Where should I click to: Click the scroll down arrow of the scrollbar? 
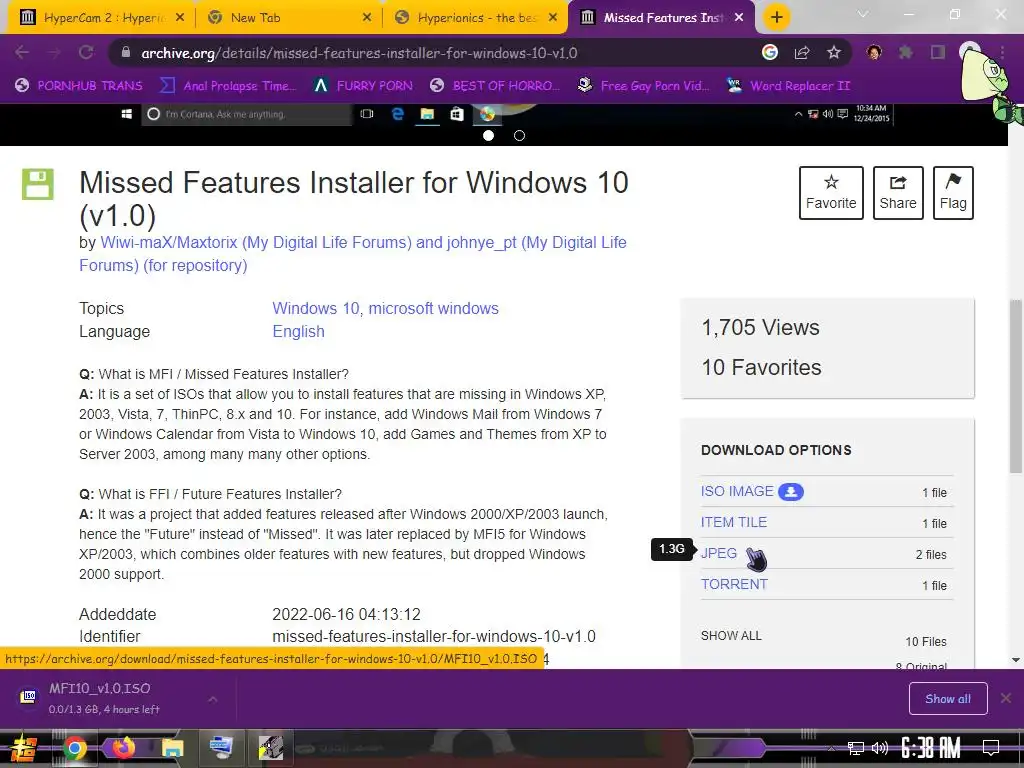[x=1016, y=660]
